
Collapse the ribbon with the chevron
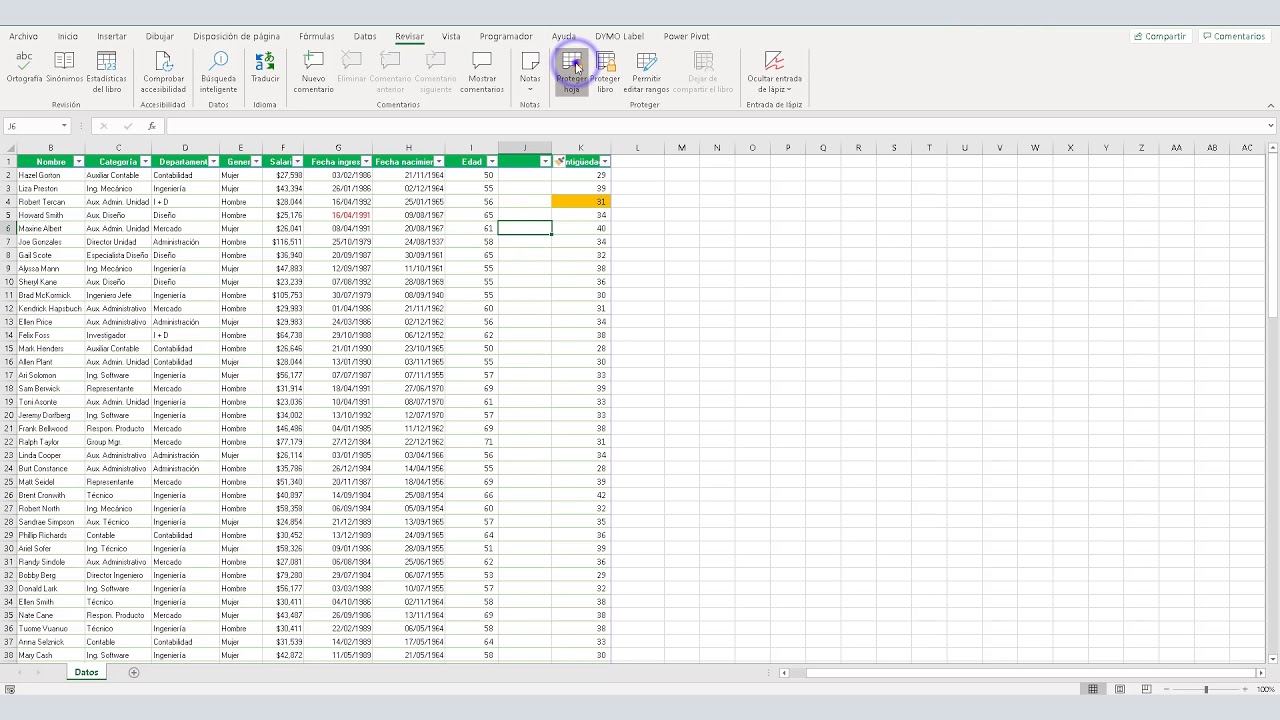point(1271,105)
